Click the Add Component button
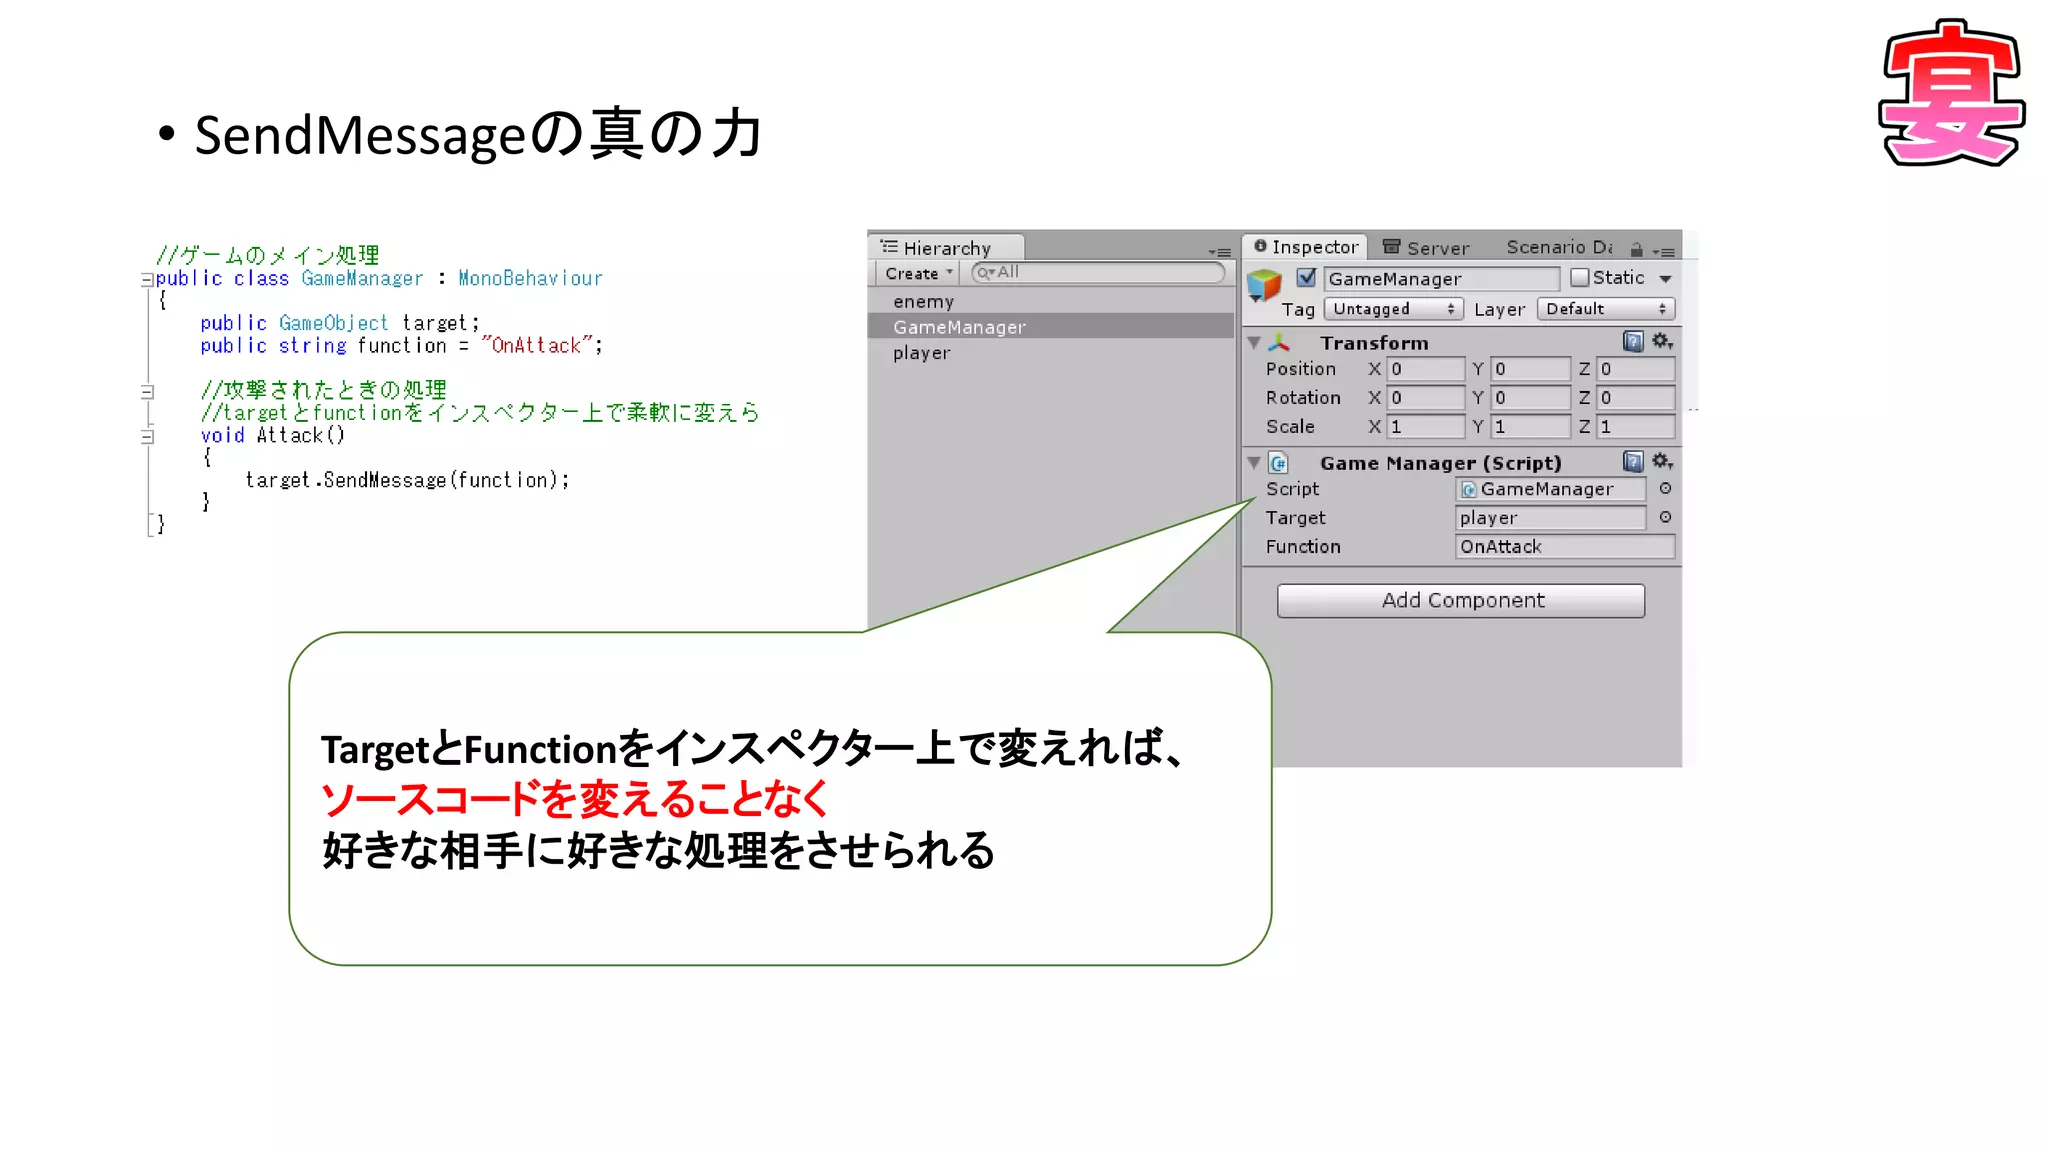This screenshot has width=2048, height=1152. (x=1461, y=600)
